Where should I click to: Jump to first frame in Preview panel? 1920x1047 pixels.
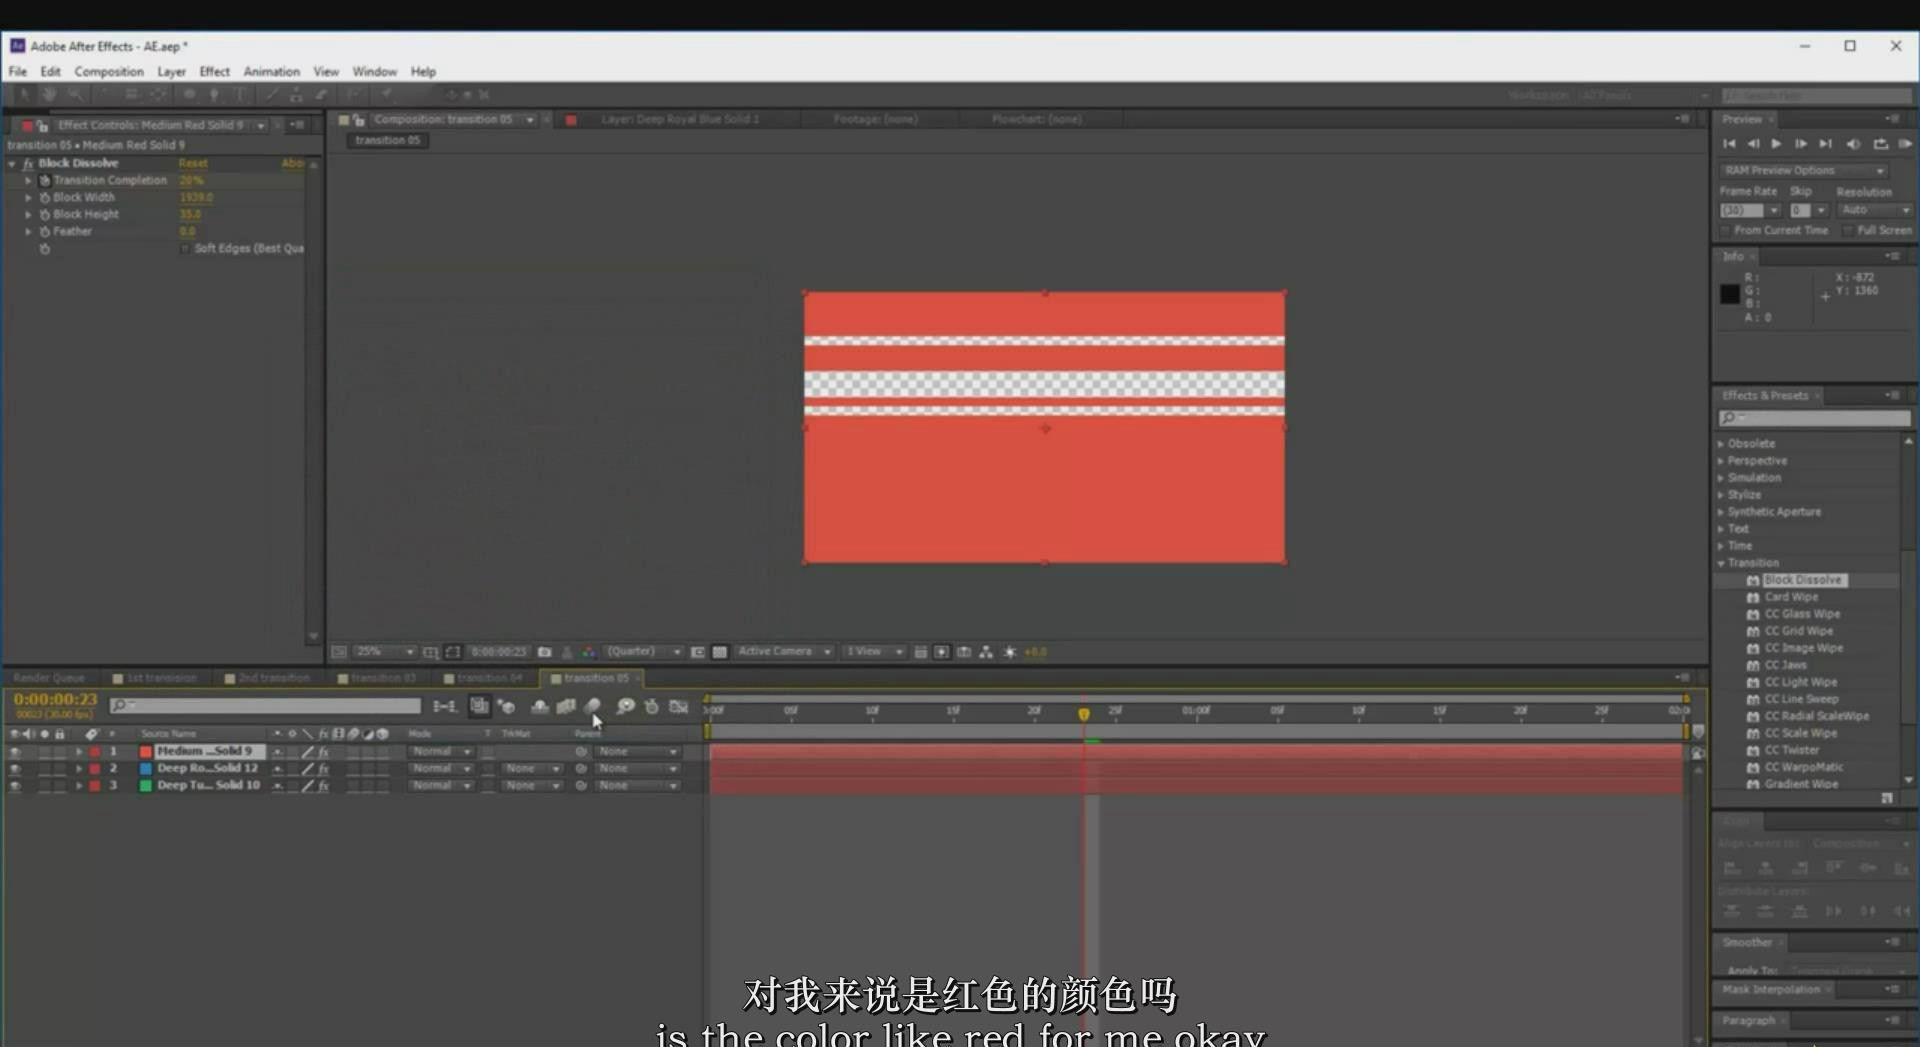(1729, 144)
